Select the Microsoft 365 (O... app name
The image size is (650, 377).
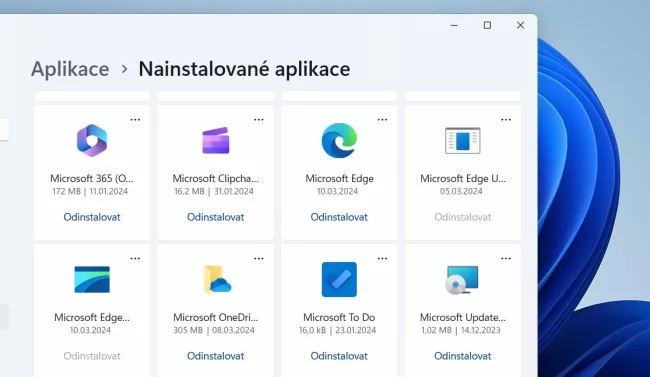tap(92, 178)
